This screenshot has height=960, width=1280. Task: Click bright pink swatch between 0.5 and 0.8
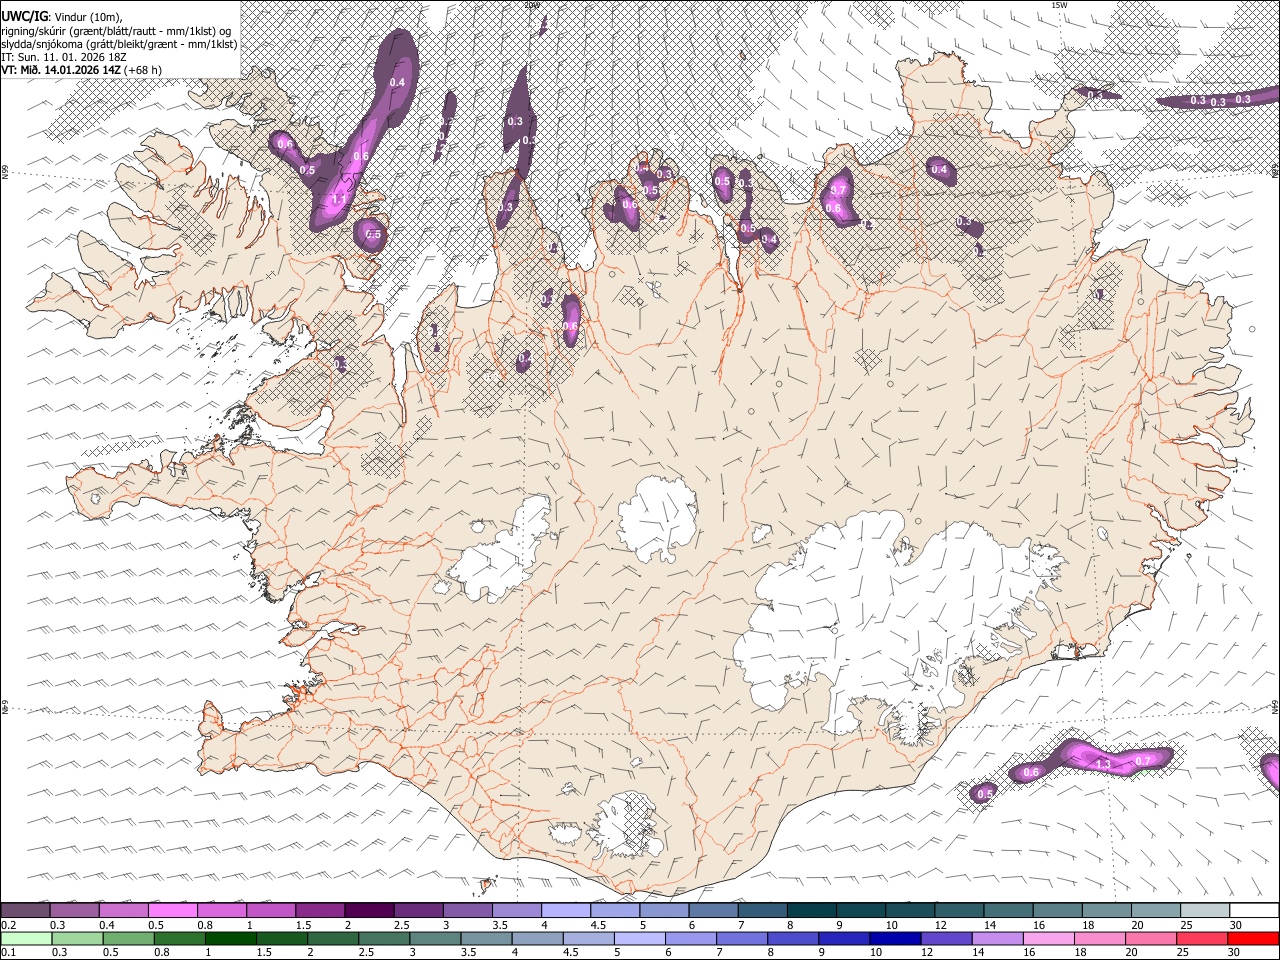click(x=172, y=910)
